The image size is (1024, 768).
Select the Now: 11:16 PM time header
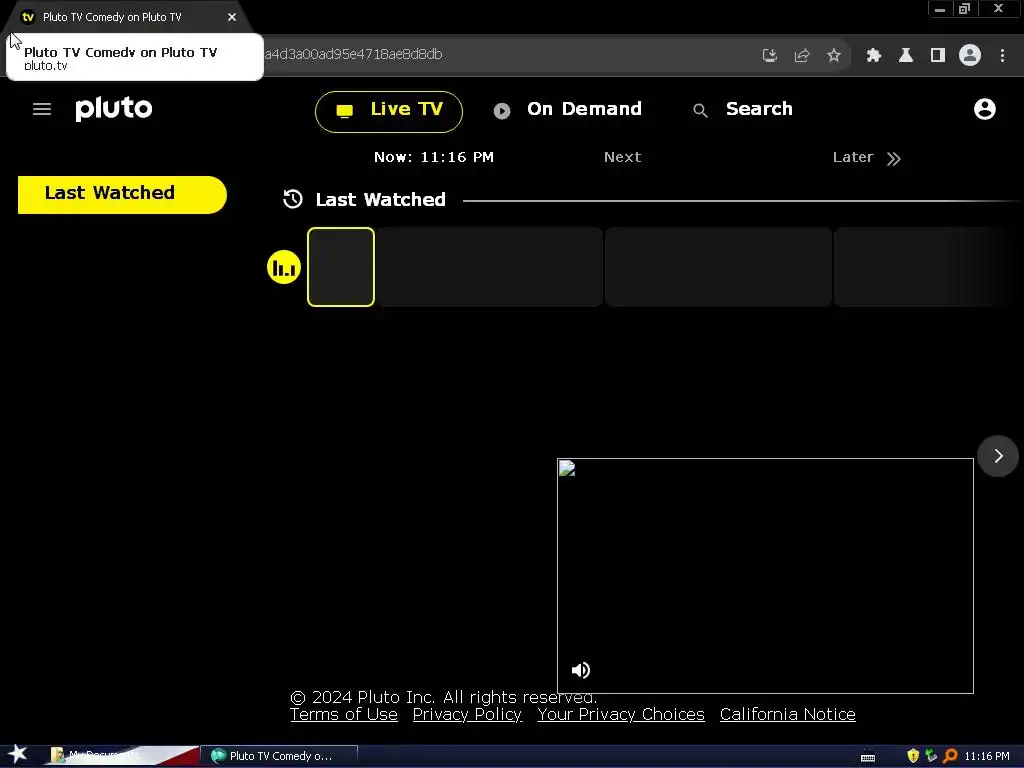point(434,157)
